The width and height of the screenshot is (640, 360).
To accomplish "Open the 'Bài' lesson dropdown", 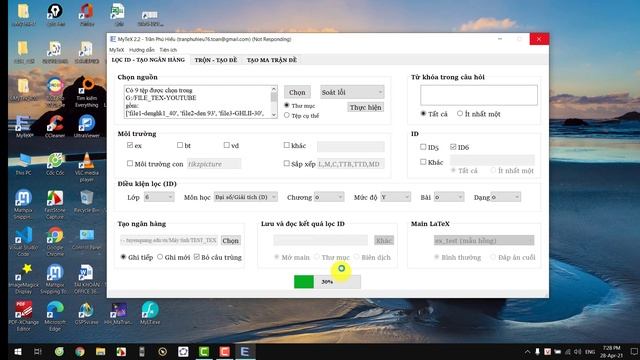I will point(449,197).
